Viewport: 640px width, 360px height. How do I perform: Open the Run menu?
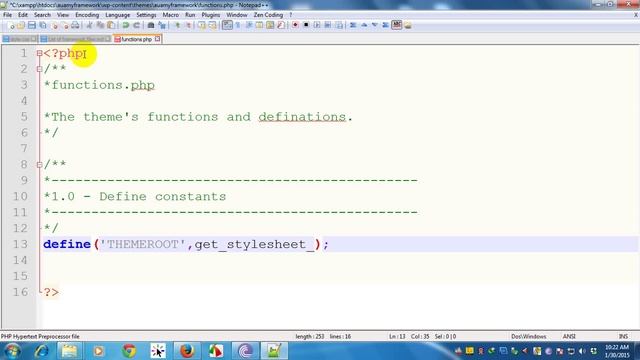click(190, 15)
